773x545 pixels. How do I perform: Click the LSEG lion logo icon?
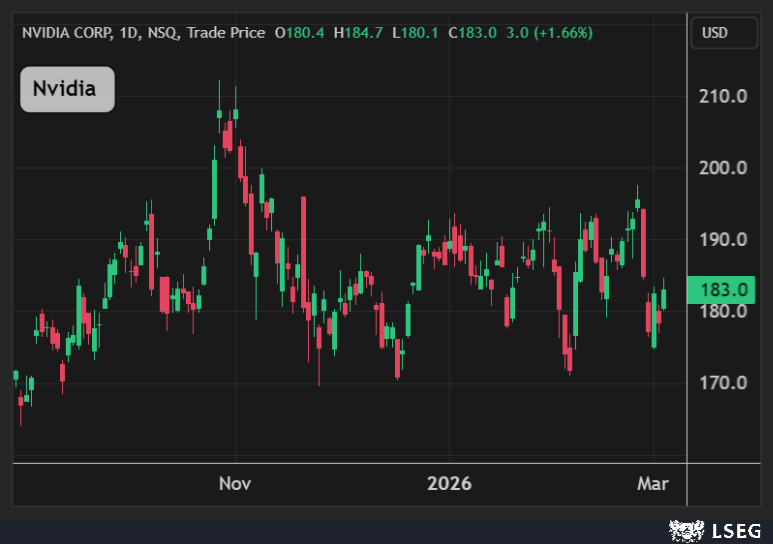click(x=683, y=531)
